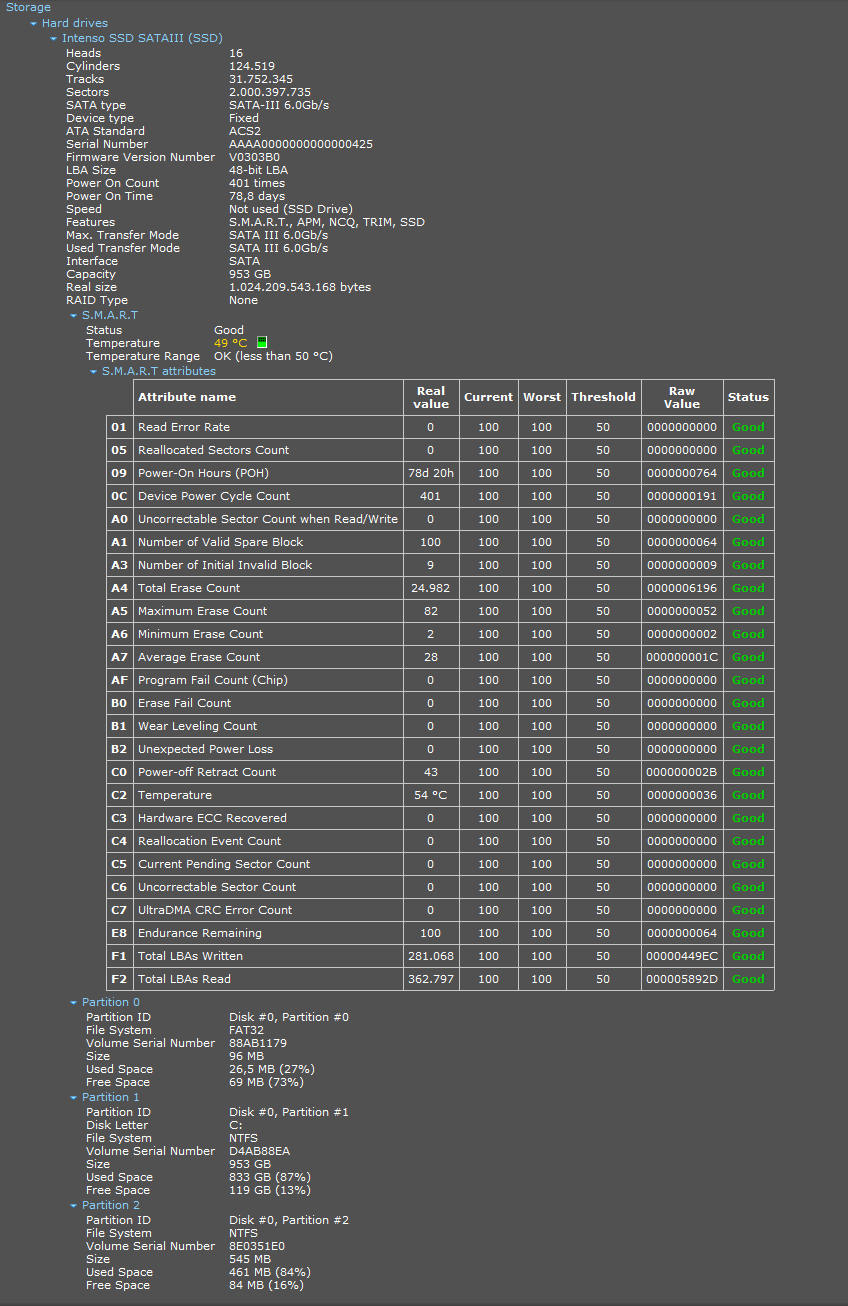Screen dimensions: 848x1306
Task: Select the Reallocated Sectors Count attribute
Action: tap(213, 450)
